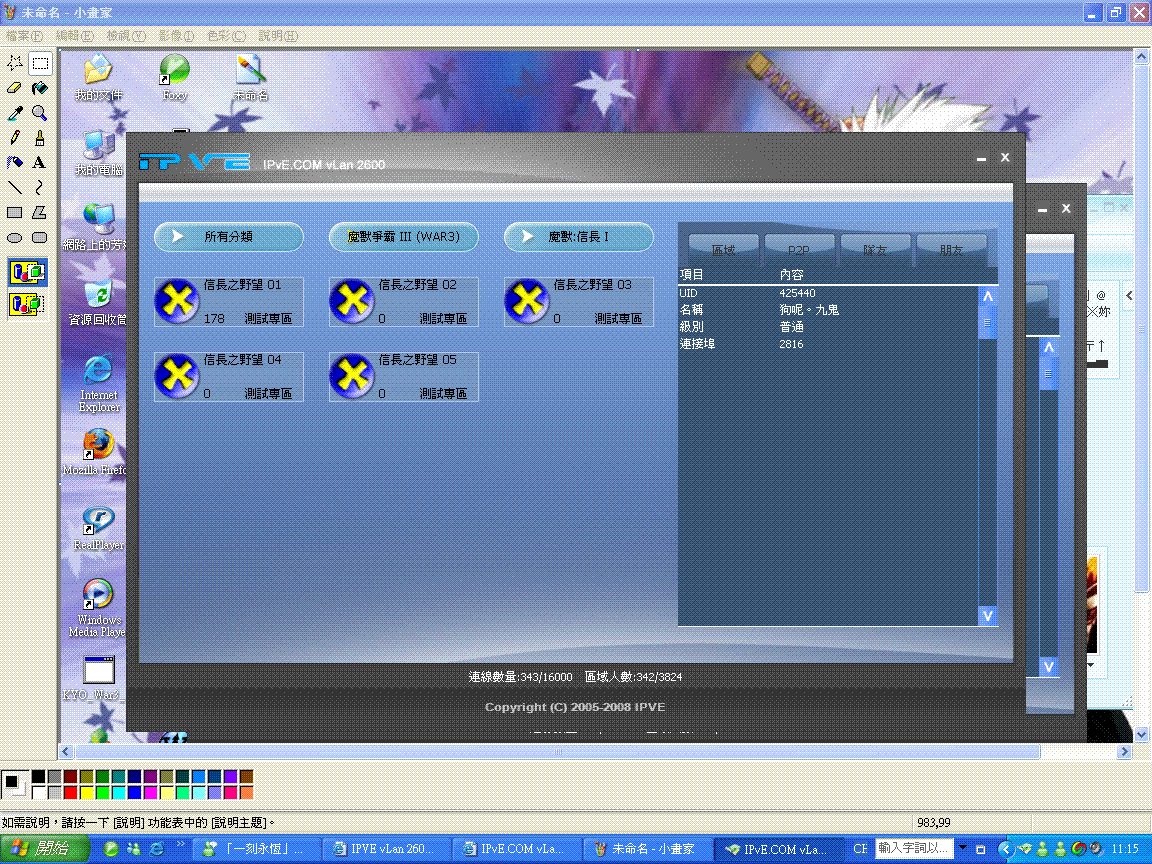Switch to the 朋友 tab
This screenshot has height=864, width=1152.
tap(951, 250)
